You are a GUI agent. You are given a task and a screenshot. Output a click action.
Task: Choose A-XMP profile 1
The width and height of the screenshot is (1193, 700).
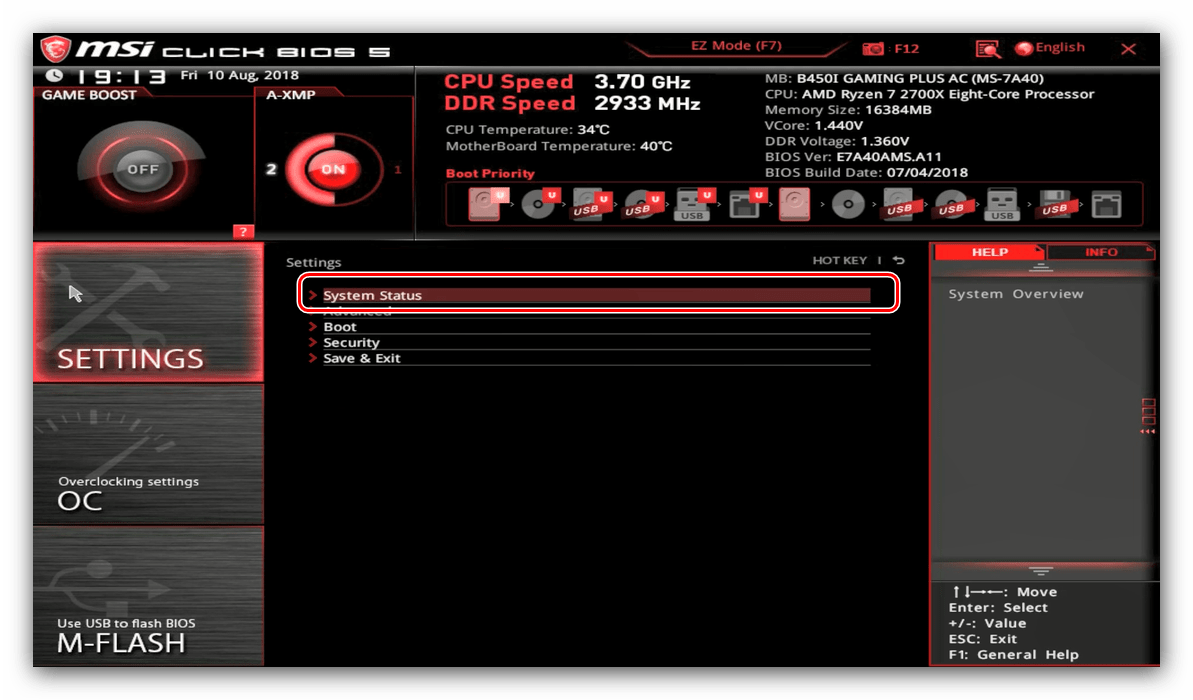coord(397,169)
